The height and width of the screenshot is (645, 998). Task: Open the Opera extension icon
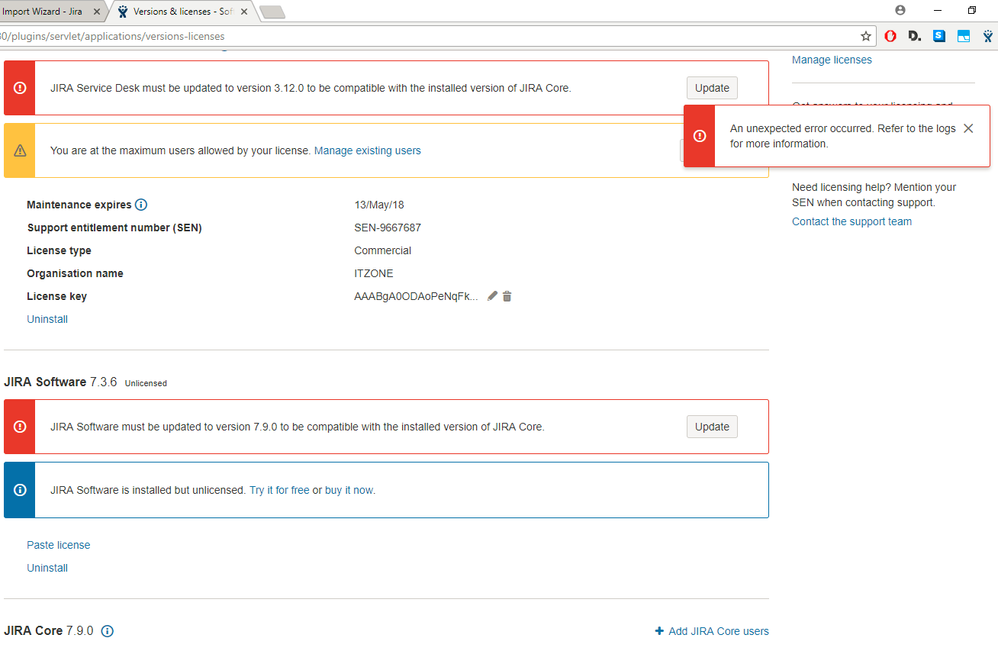pos(890,36)
